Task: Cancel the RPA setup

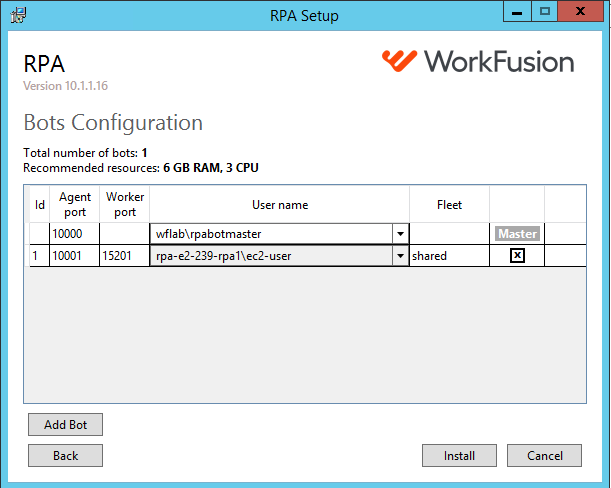Action: [544, 456]
